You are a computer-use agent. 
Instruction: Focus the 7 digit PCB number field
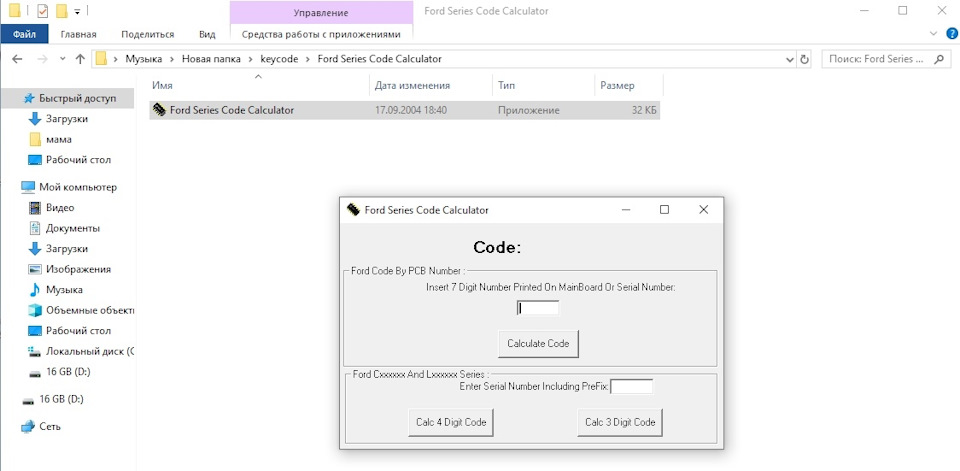[538, 308]
